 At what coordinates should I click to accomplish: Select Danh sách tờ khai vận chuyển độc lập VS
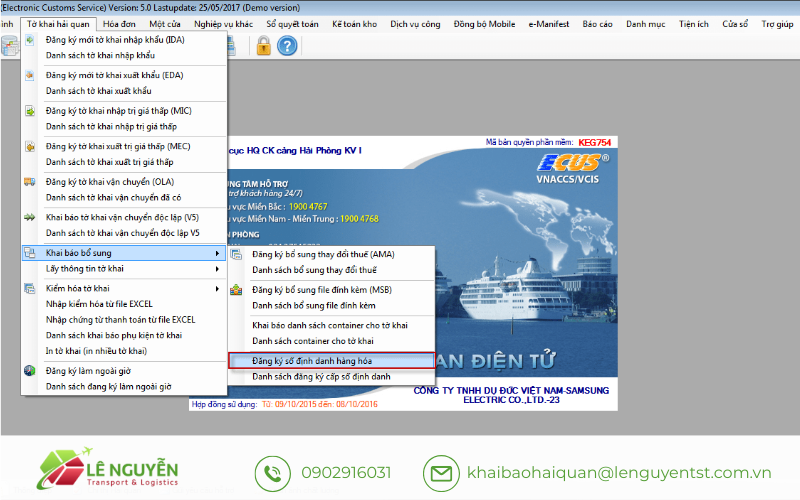(x=124, y=233)
